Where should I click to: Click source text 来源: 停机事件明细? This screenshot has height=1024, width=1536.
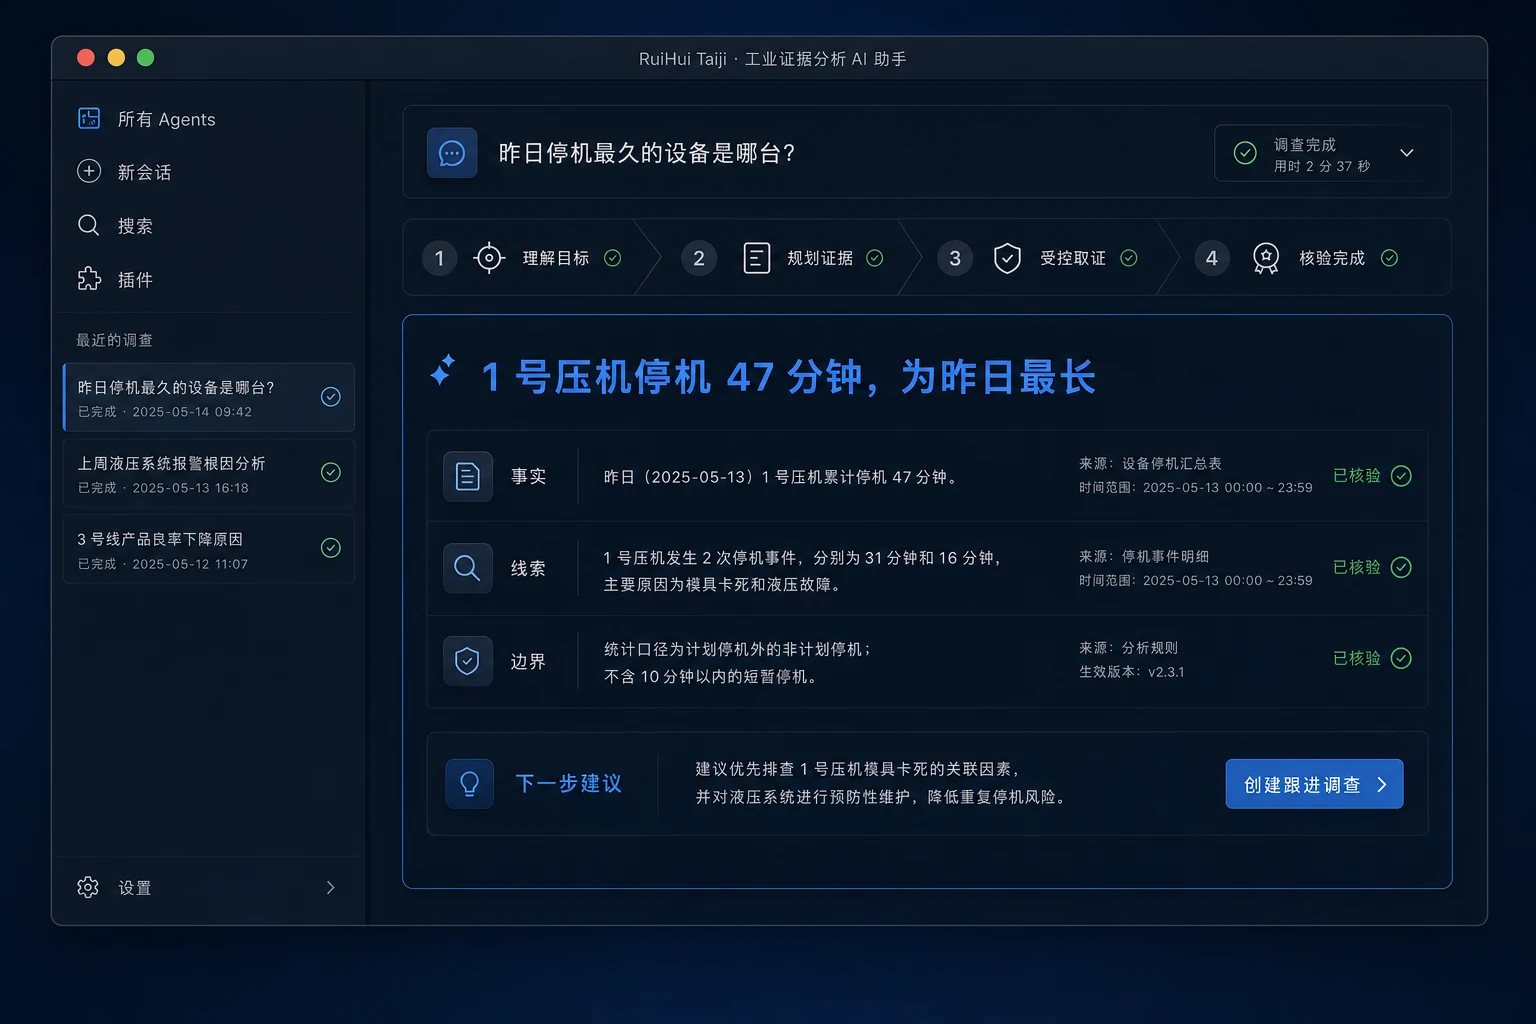pos(1143,556)
